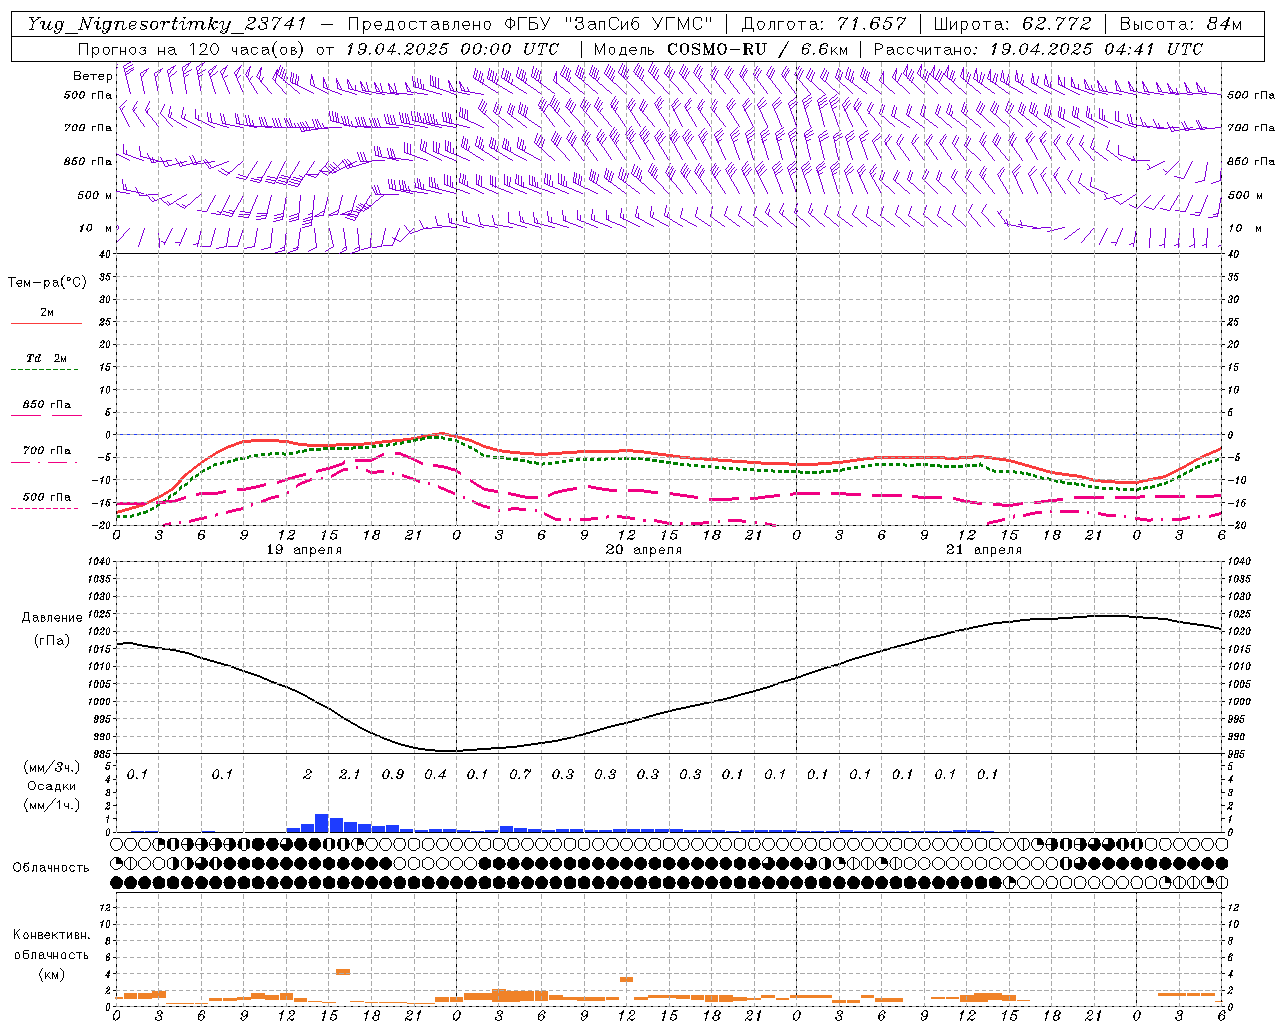Click the '(км)' convective cloud unit label
The image size is (1280, 1024).
coord(51,974)
